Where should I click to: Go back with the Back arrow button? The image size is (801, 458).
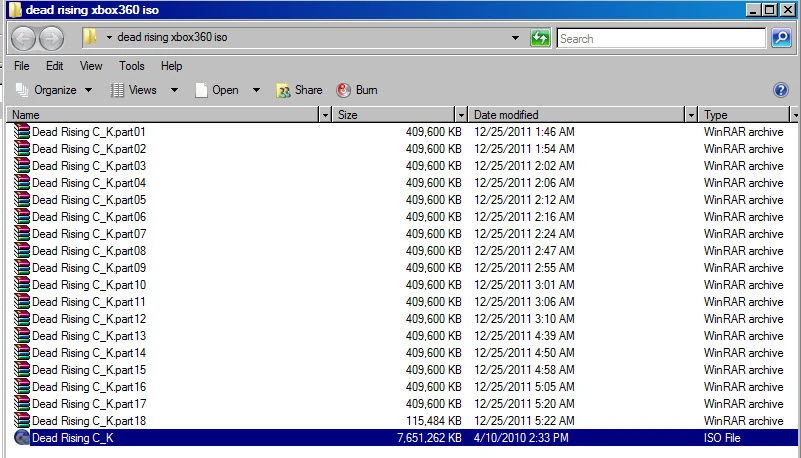23,38
